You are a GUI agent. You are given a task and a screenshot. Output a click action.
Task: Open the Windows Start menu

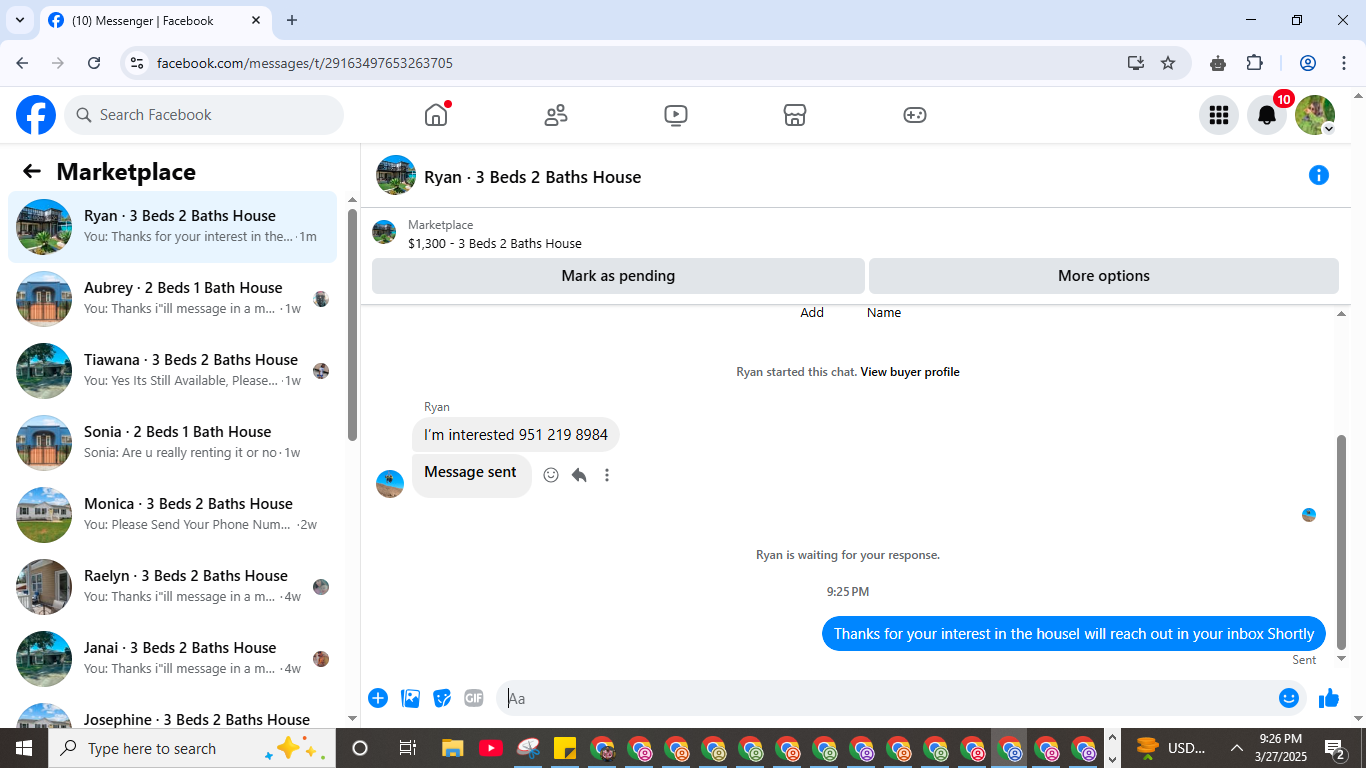[x=24, y=748]
